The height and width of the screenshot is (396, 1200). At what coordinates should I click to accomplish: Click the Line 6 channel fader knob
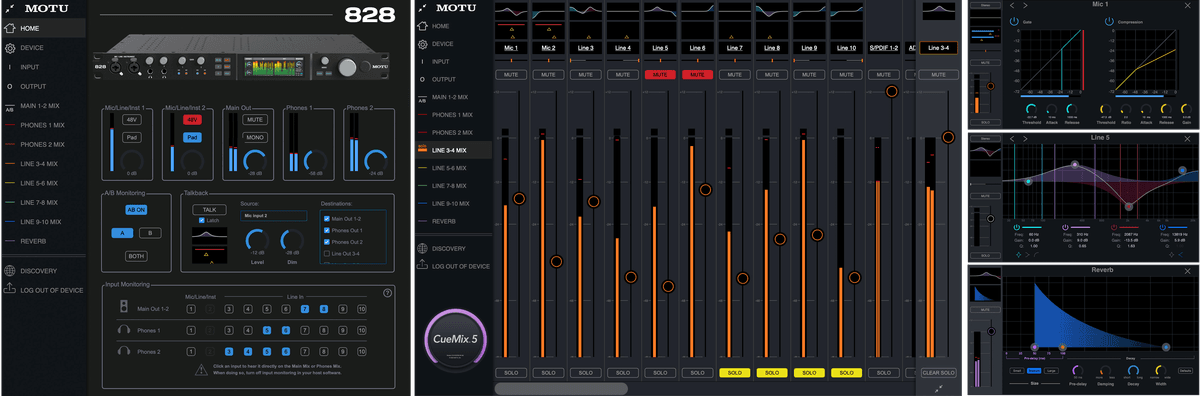point(704,189)
